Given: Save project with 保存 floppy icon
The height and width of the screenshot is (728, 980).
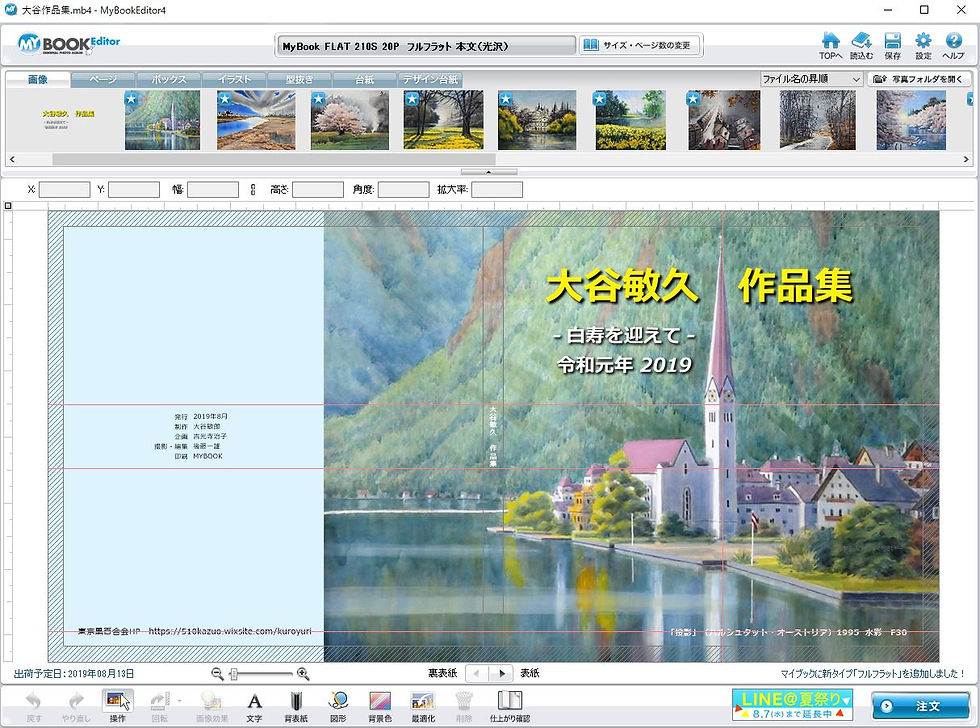Looking at the screenshot, I should click(x=892, y=46).
